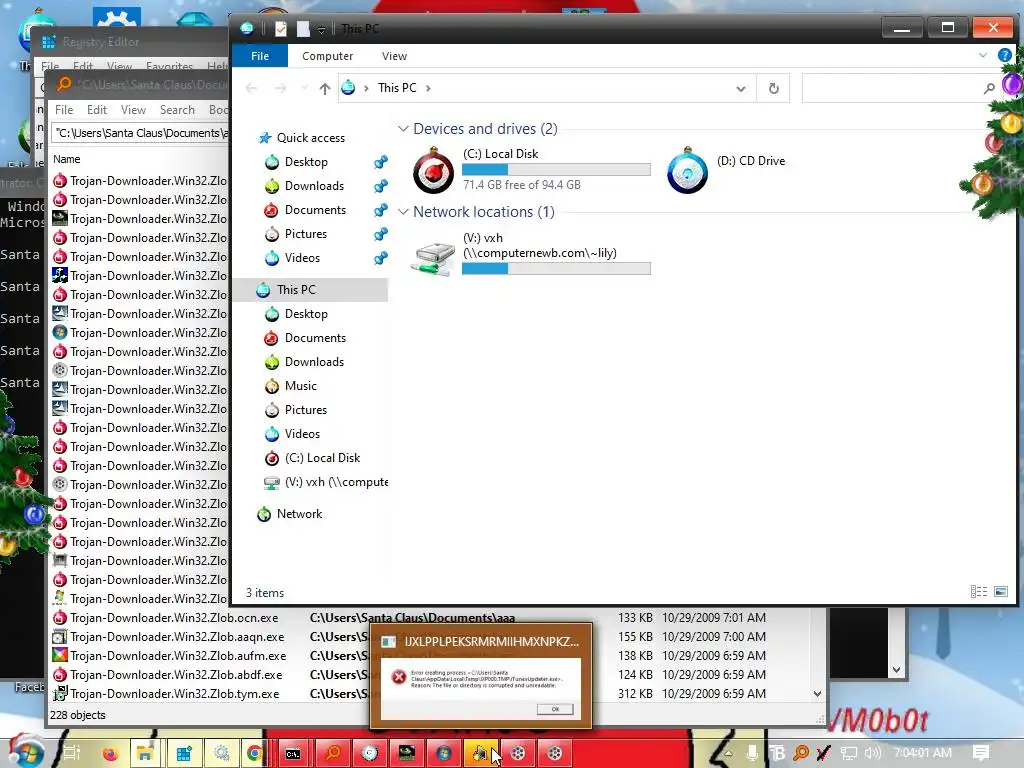
Task: Open Task View on the taskbar
Action: pos(71,753)
